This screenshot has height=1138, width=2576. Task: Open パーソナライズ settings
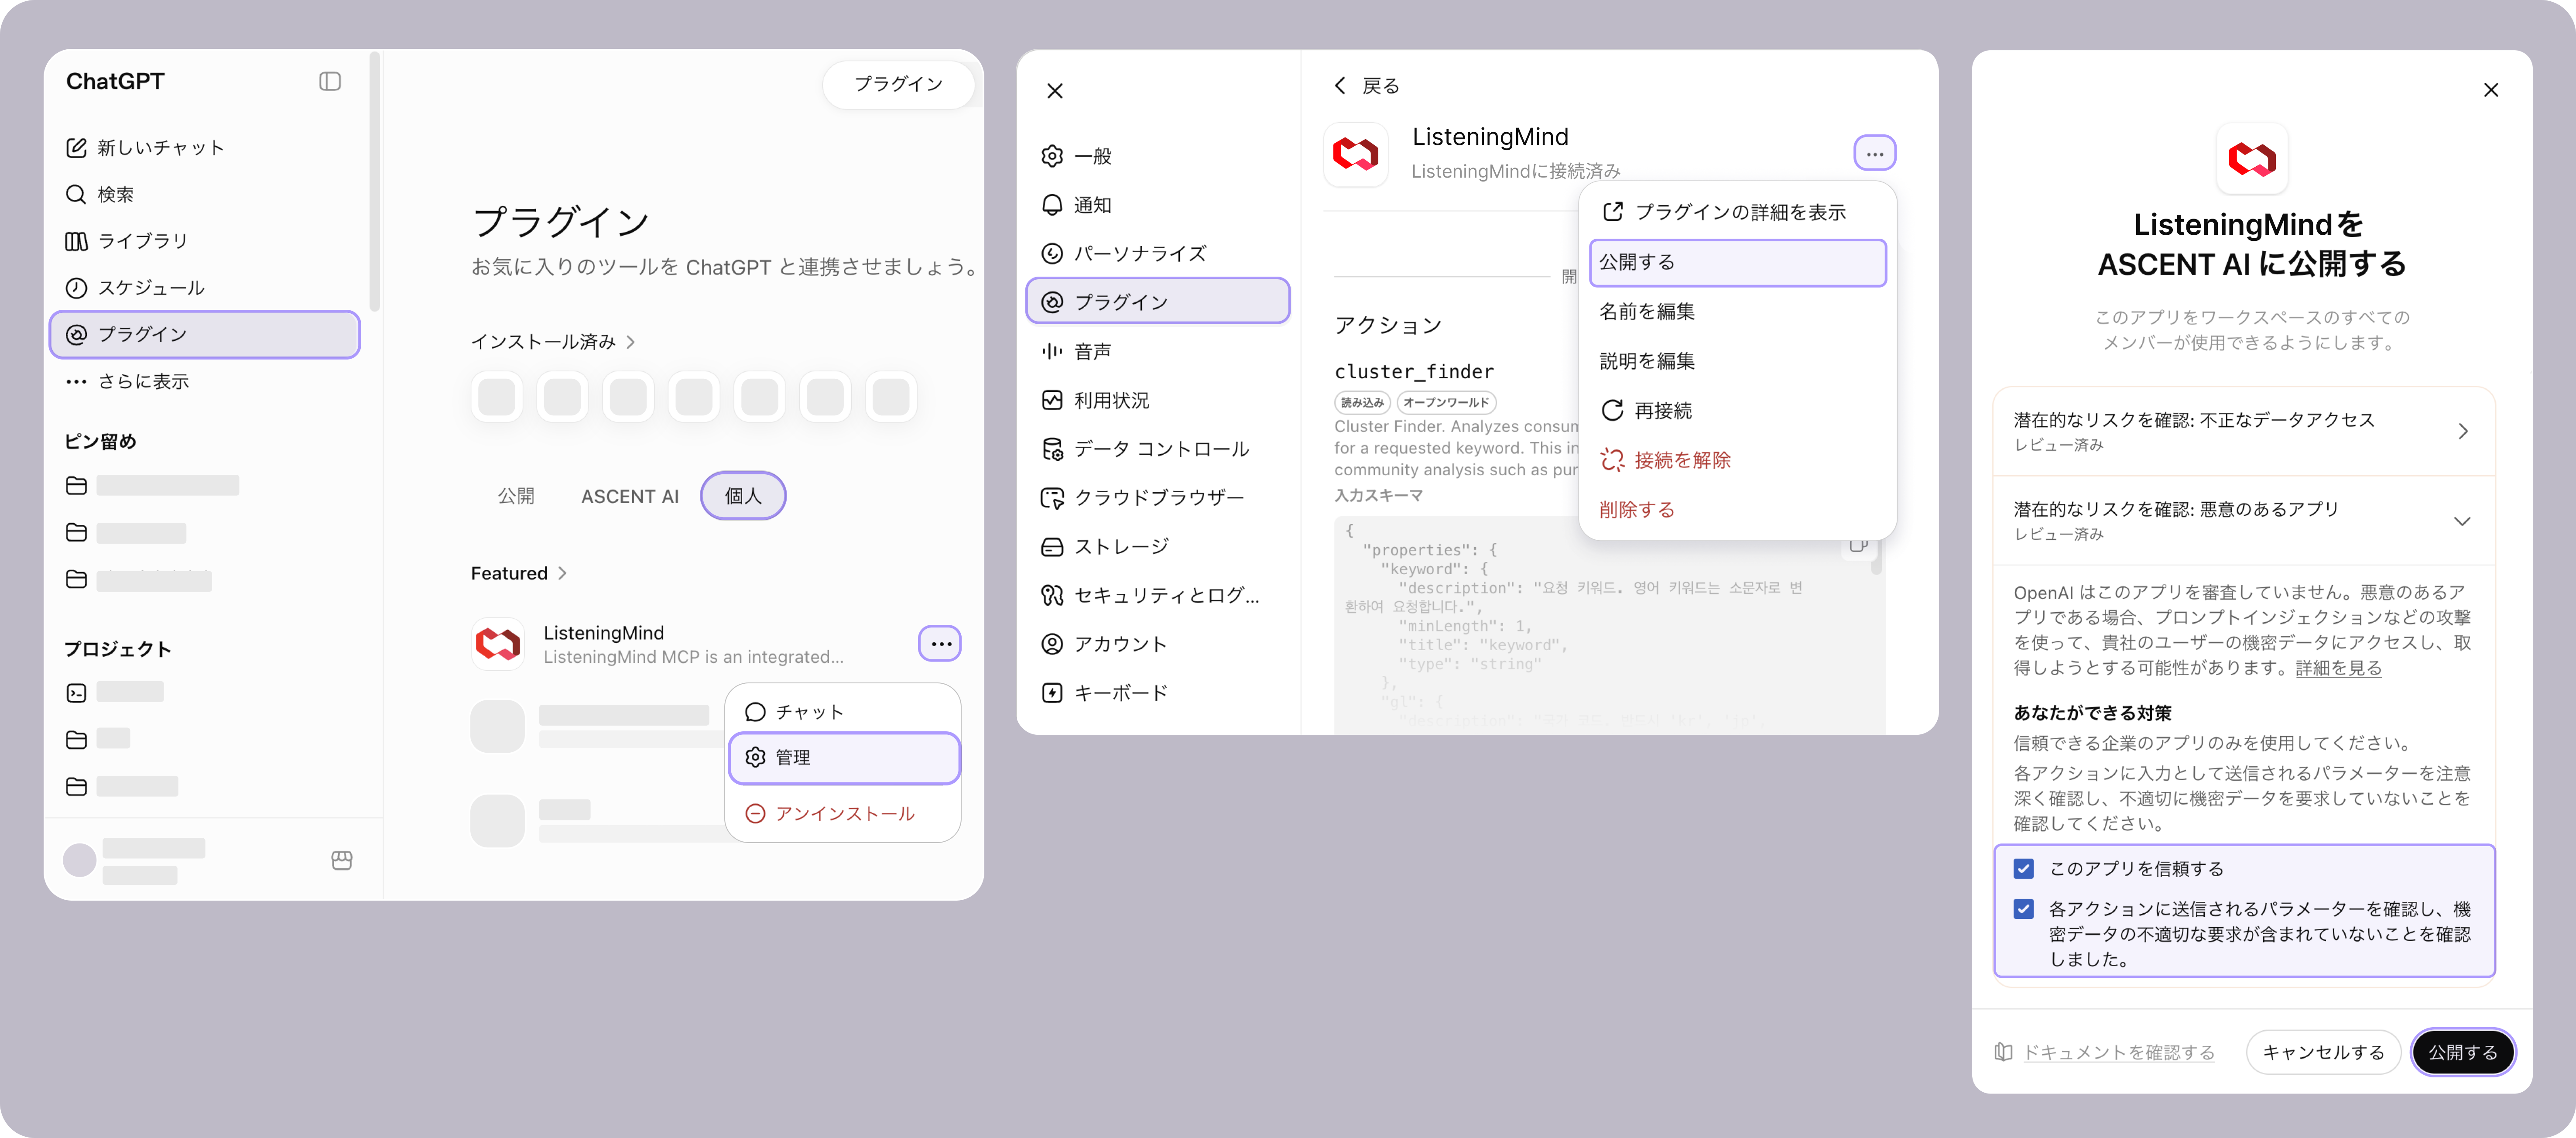point(1158,254)
